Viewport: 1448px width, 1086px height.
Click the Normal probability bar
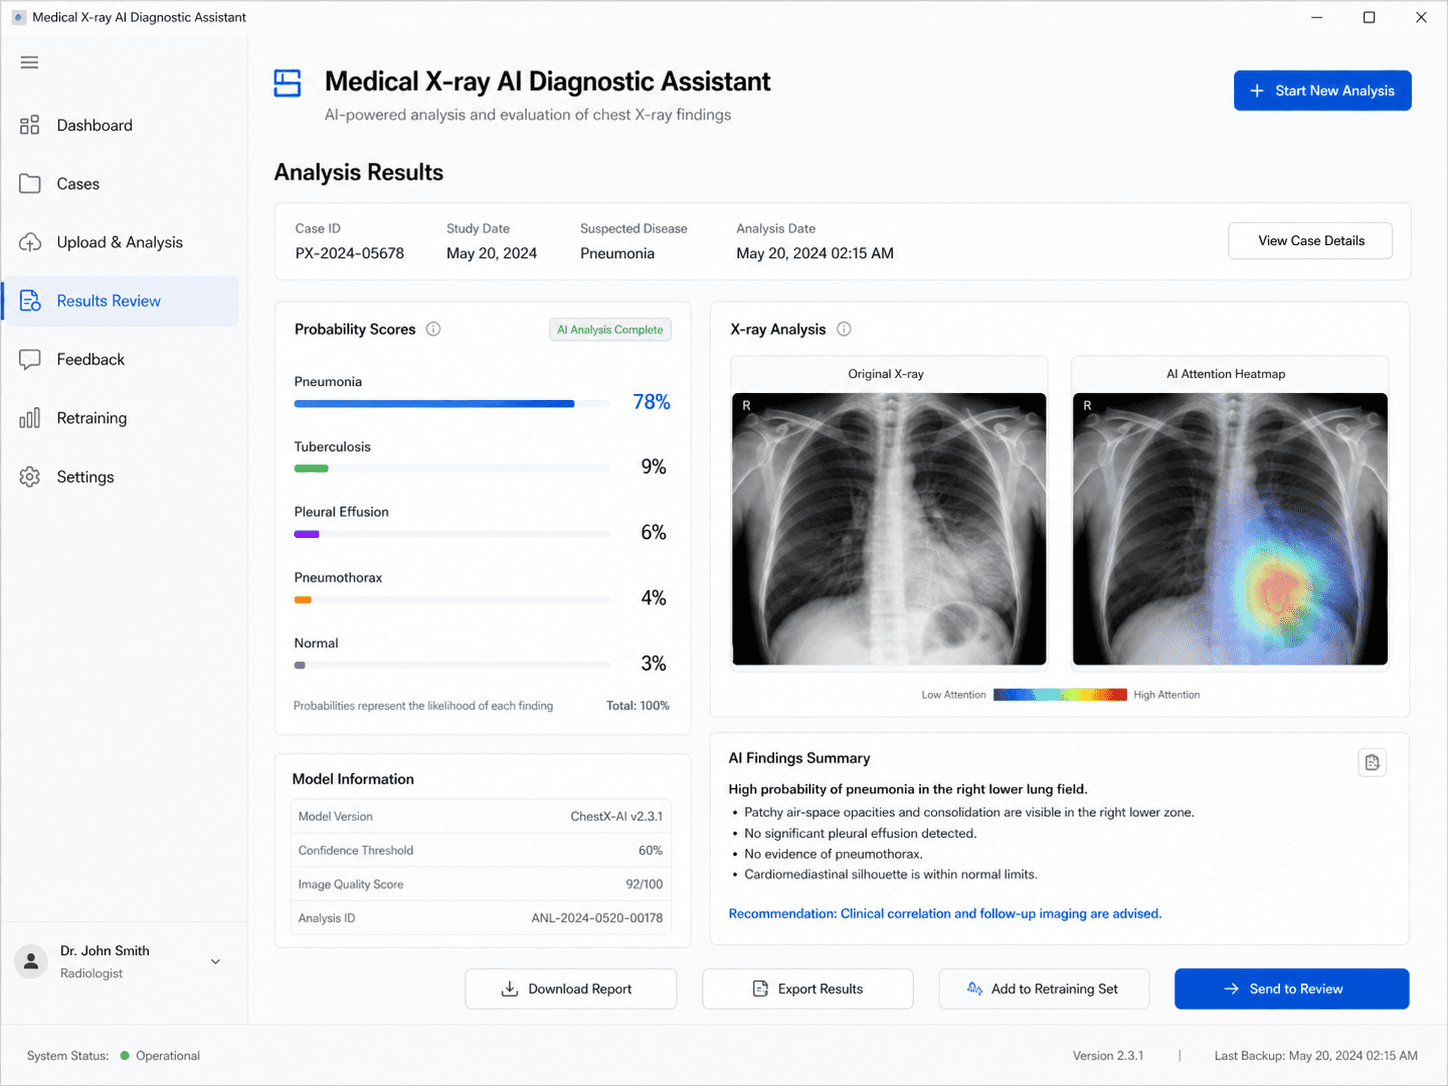[452, 665]
